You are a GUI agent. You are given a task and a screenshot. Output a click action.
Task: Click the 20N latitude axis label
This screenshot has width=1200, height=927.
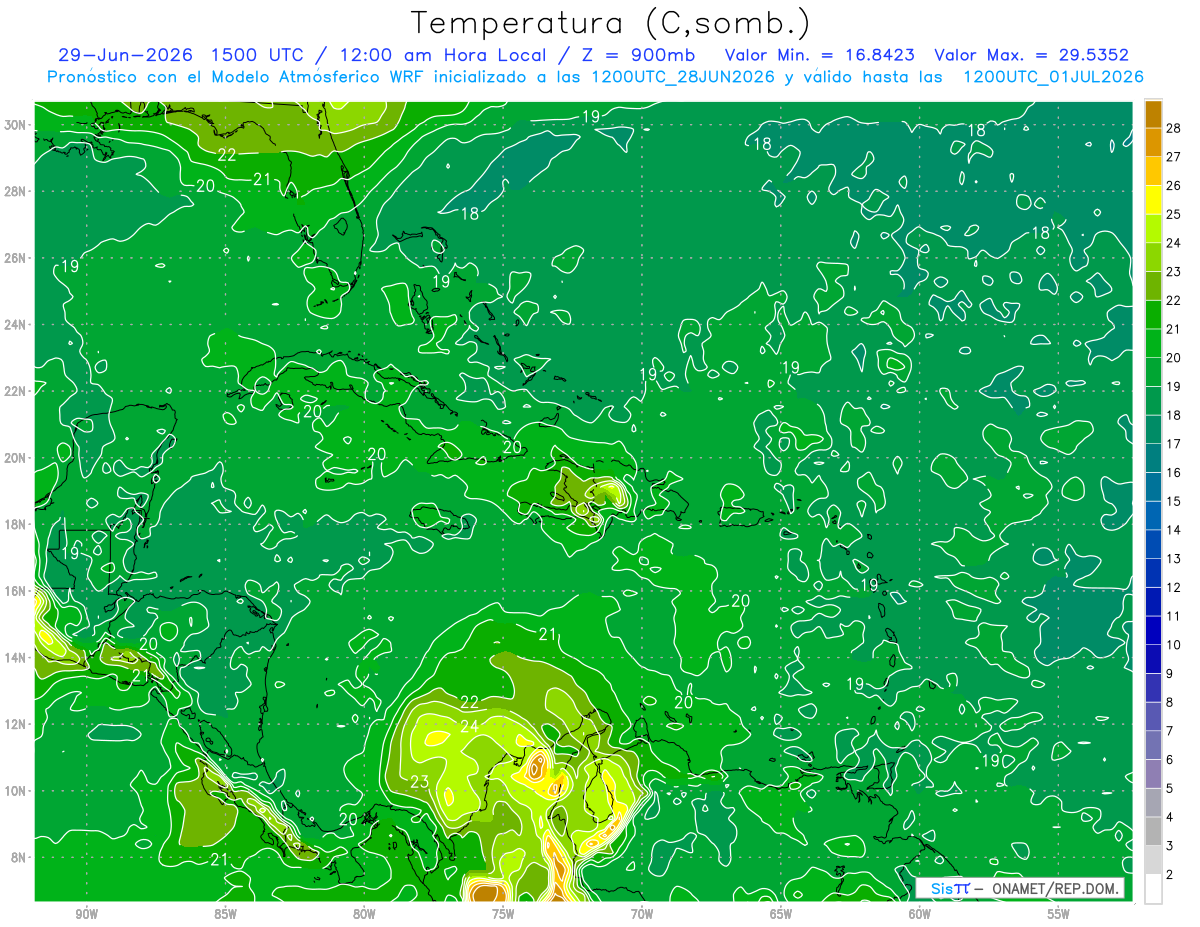click(x=17, y=458)
